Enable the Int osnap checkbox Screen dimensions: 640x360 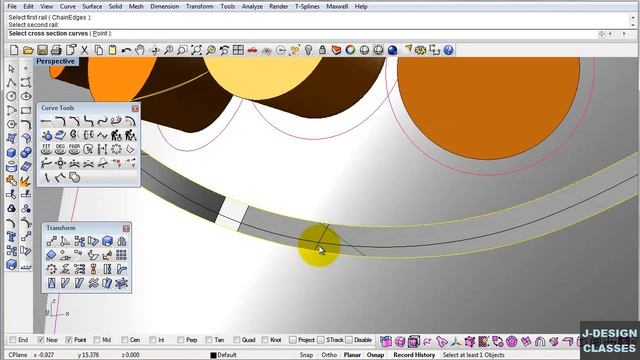153,340
